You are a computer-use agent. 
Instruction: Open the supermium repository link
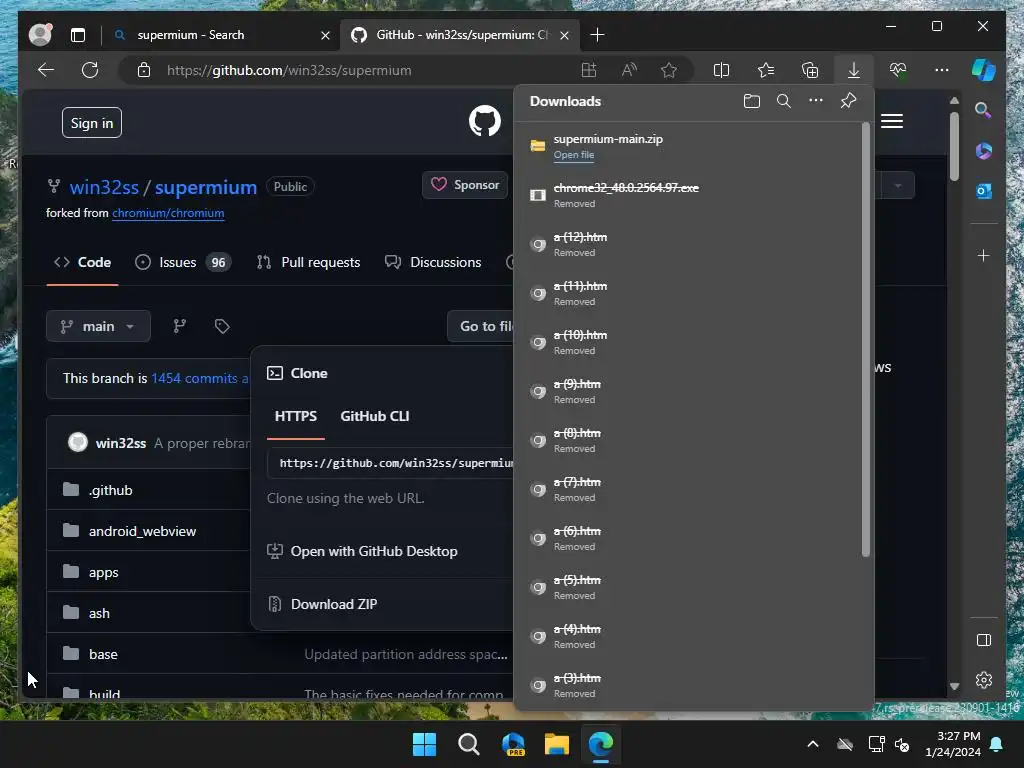point(206,187)
